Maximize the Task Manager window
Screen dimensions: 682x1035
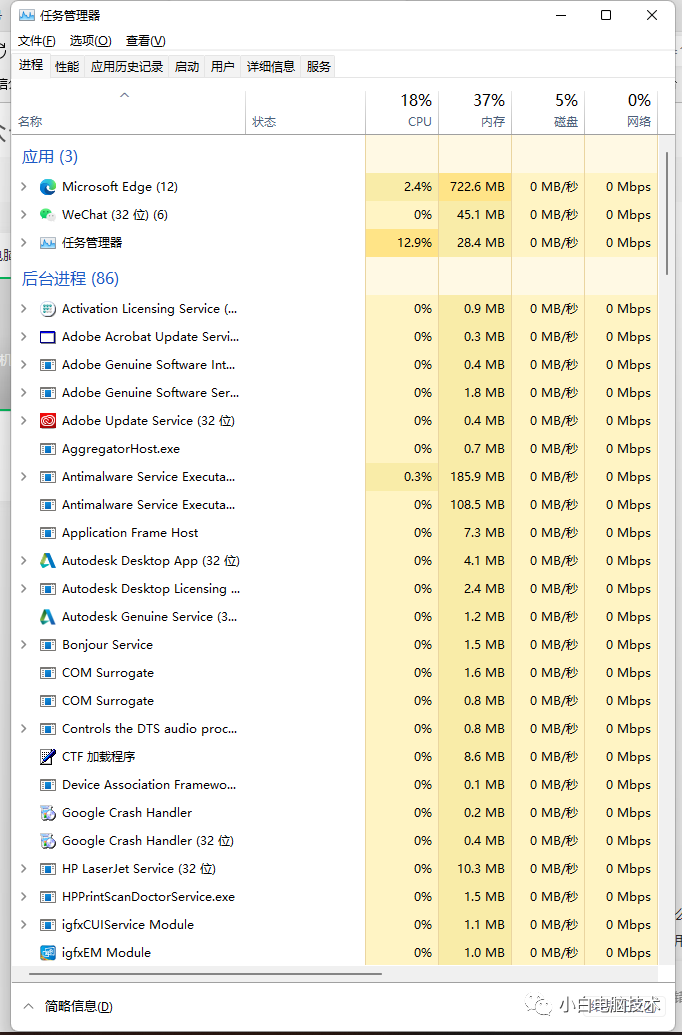pos(605,15)
